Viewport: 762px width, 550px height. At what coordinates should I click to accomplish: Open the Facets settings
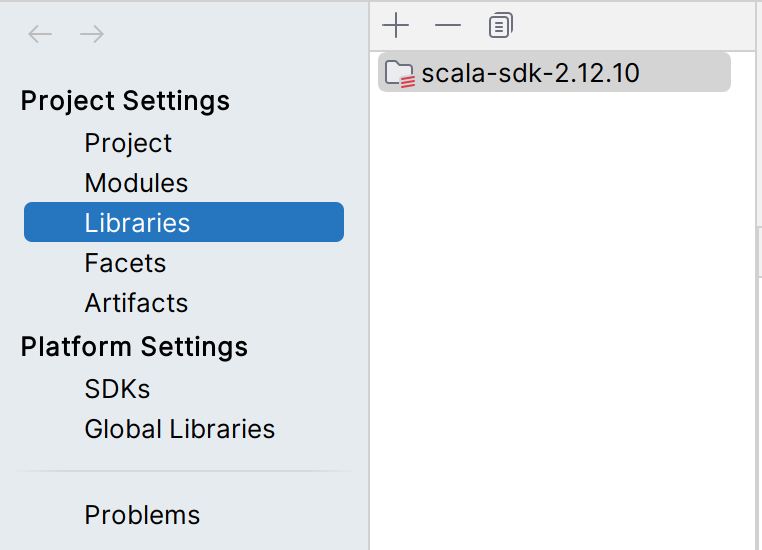coord(125,263)
